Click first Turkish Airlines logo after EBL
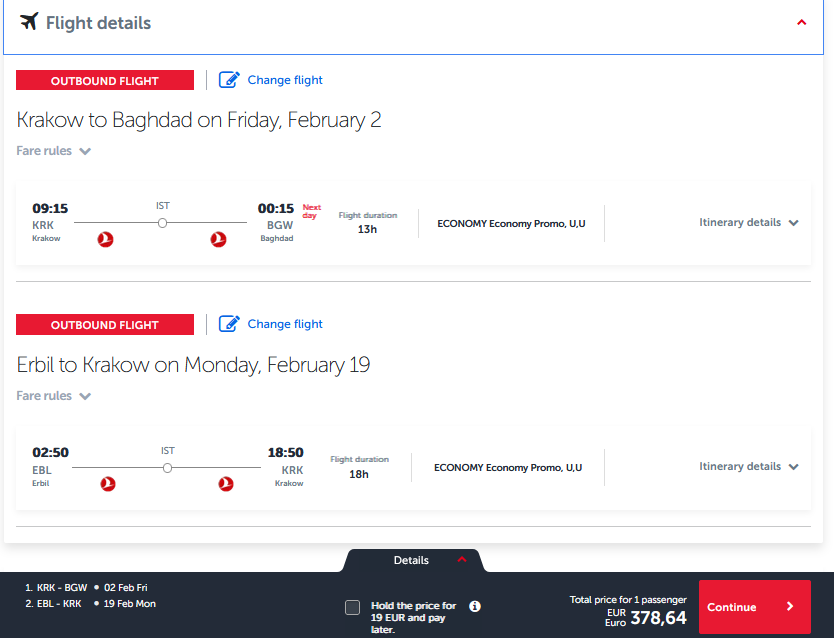The width and height of the screenshot is (838, 641). pos(108,484)
